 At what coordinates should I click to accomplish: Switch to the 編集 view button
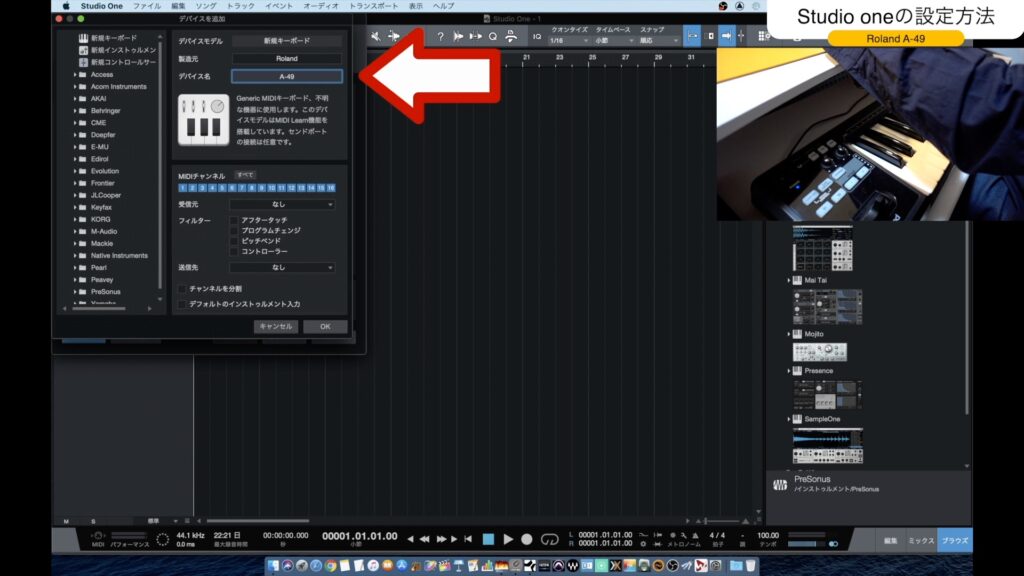click(890, 541)
